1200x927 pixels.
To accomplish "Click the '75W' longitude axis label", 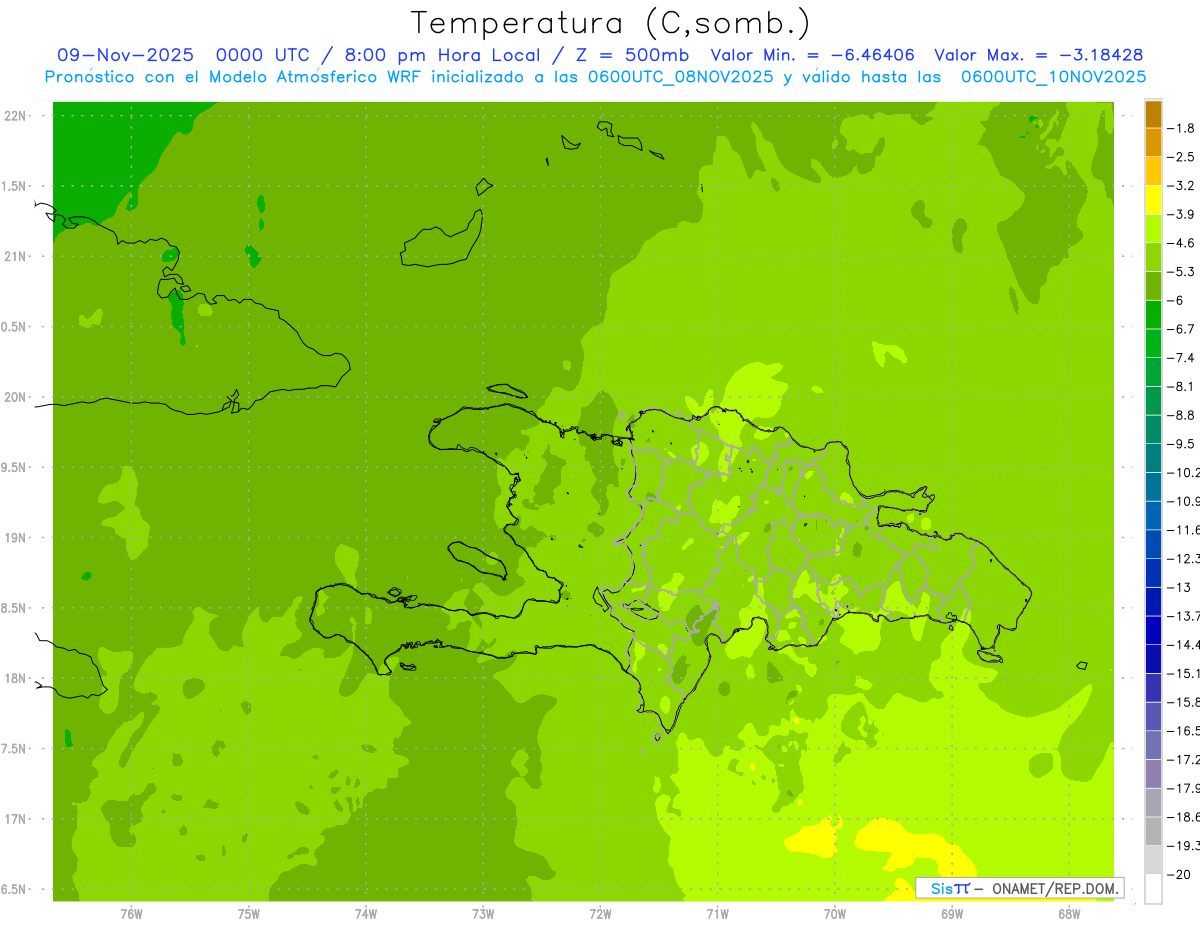I will (249, 913).
